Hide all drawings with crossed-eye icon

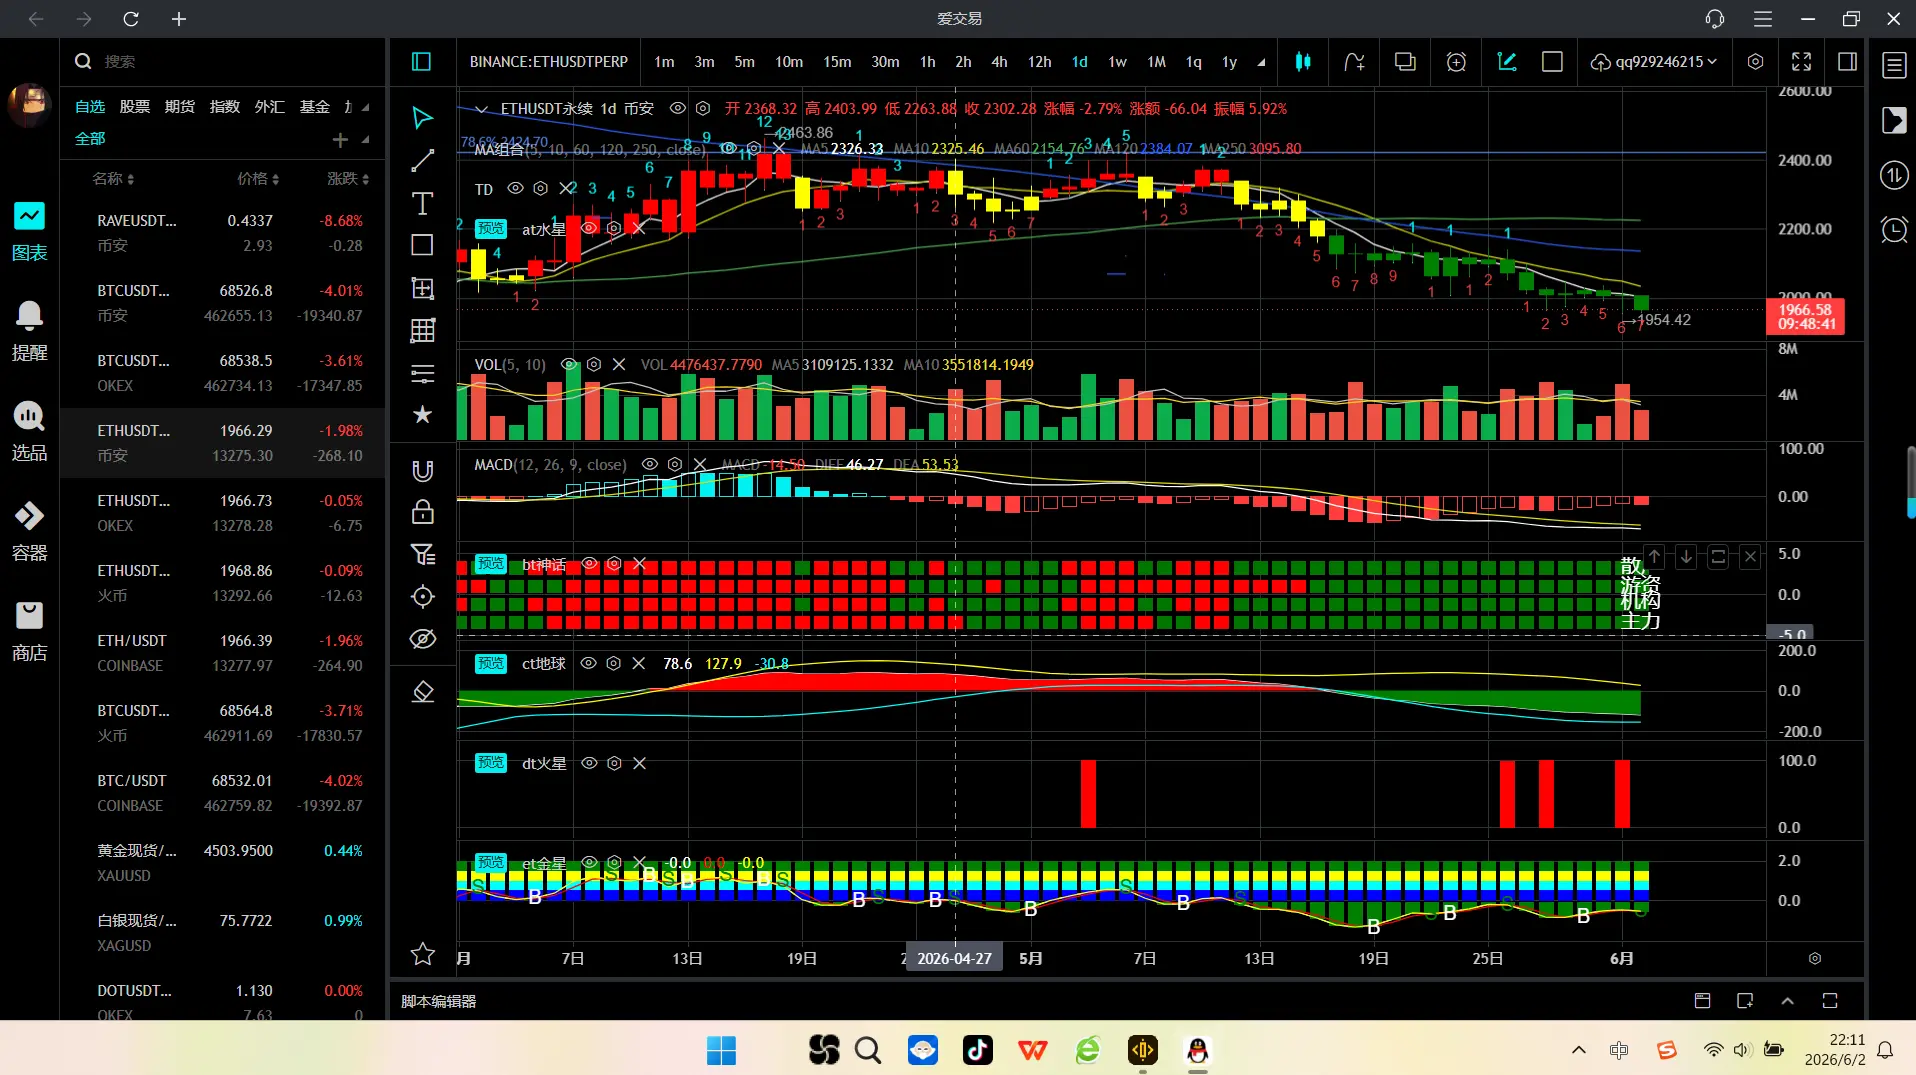coord(423,639)
